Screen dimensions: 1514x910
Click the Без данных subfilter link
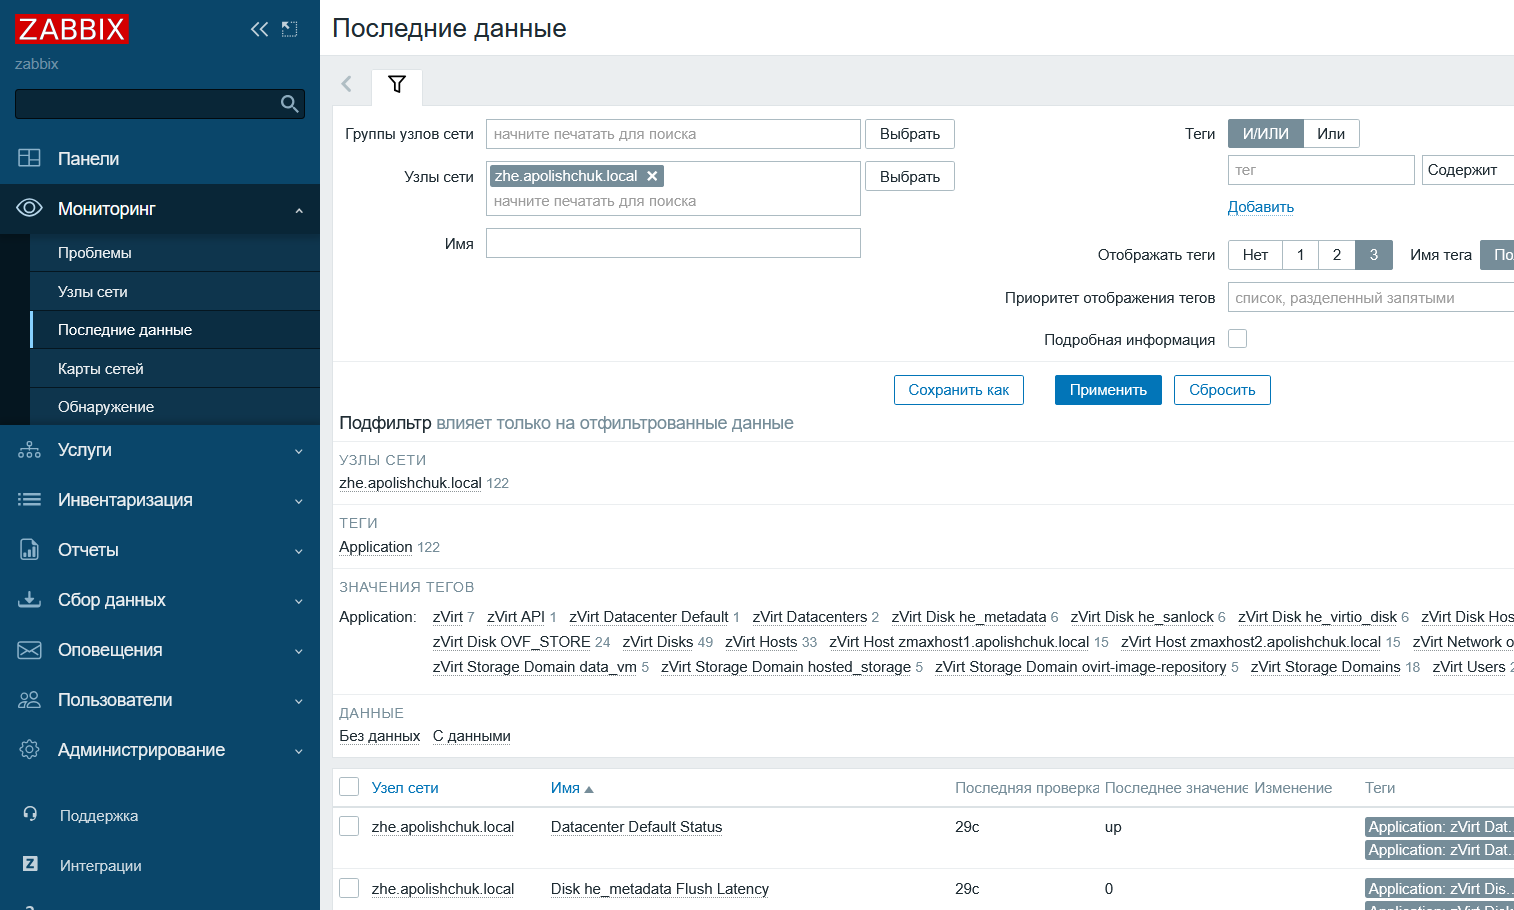tap(380, 736)
